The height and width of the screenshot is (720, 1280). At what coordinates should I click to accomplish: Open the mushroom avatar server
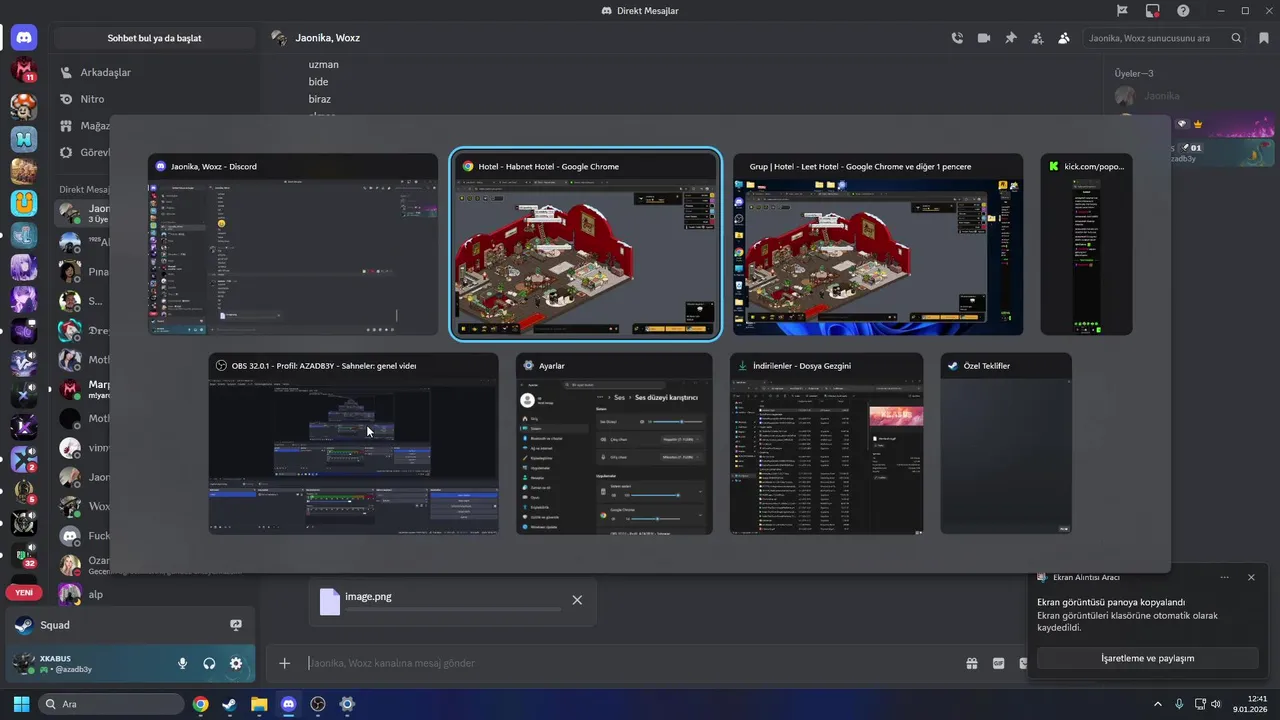24,105
